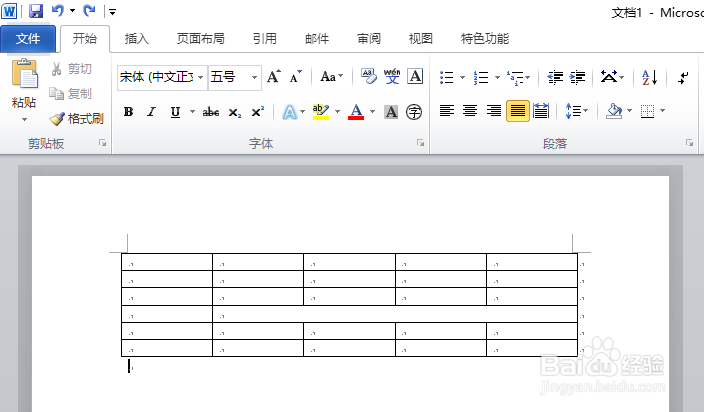Apply red font color
704x412 pixels.
(356, 112)
